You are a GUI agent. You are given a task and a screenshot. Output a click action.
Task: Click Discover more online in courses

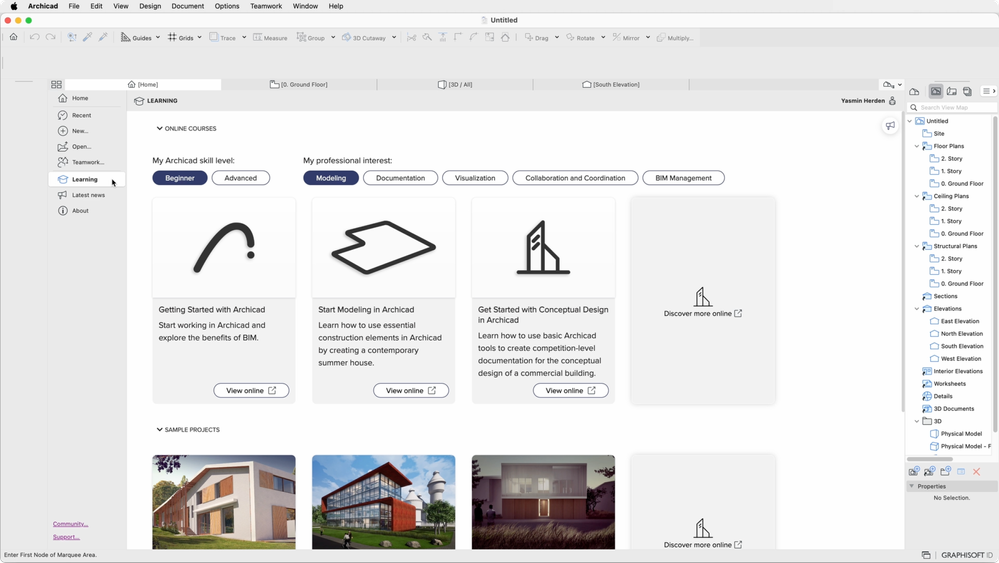[x=703, y=313]
